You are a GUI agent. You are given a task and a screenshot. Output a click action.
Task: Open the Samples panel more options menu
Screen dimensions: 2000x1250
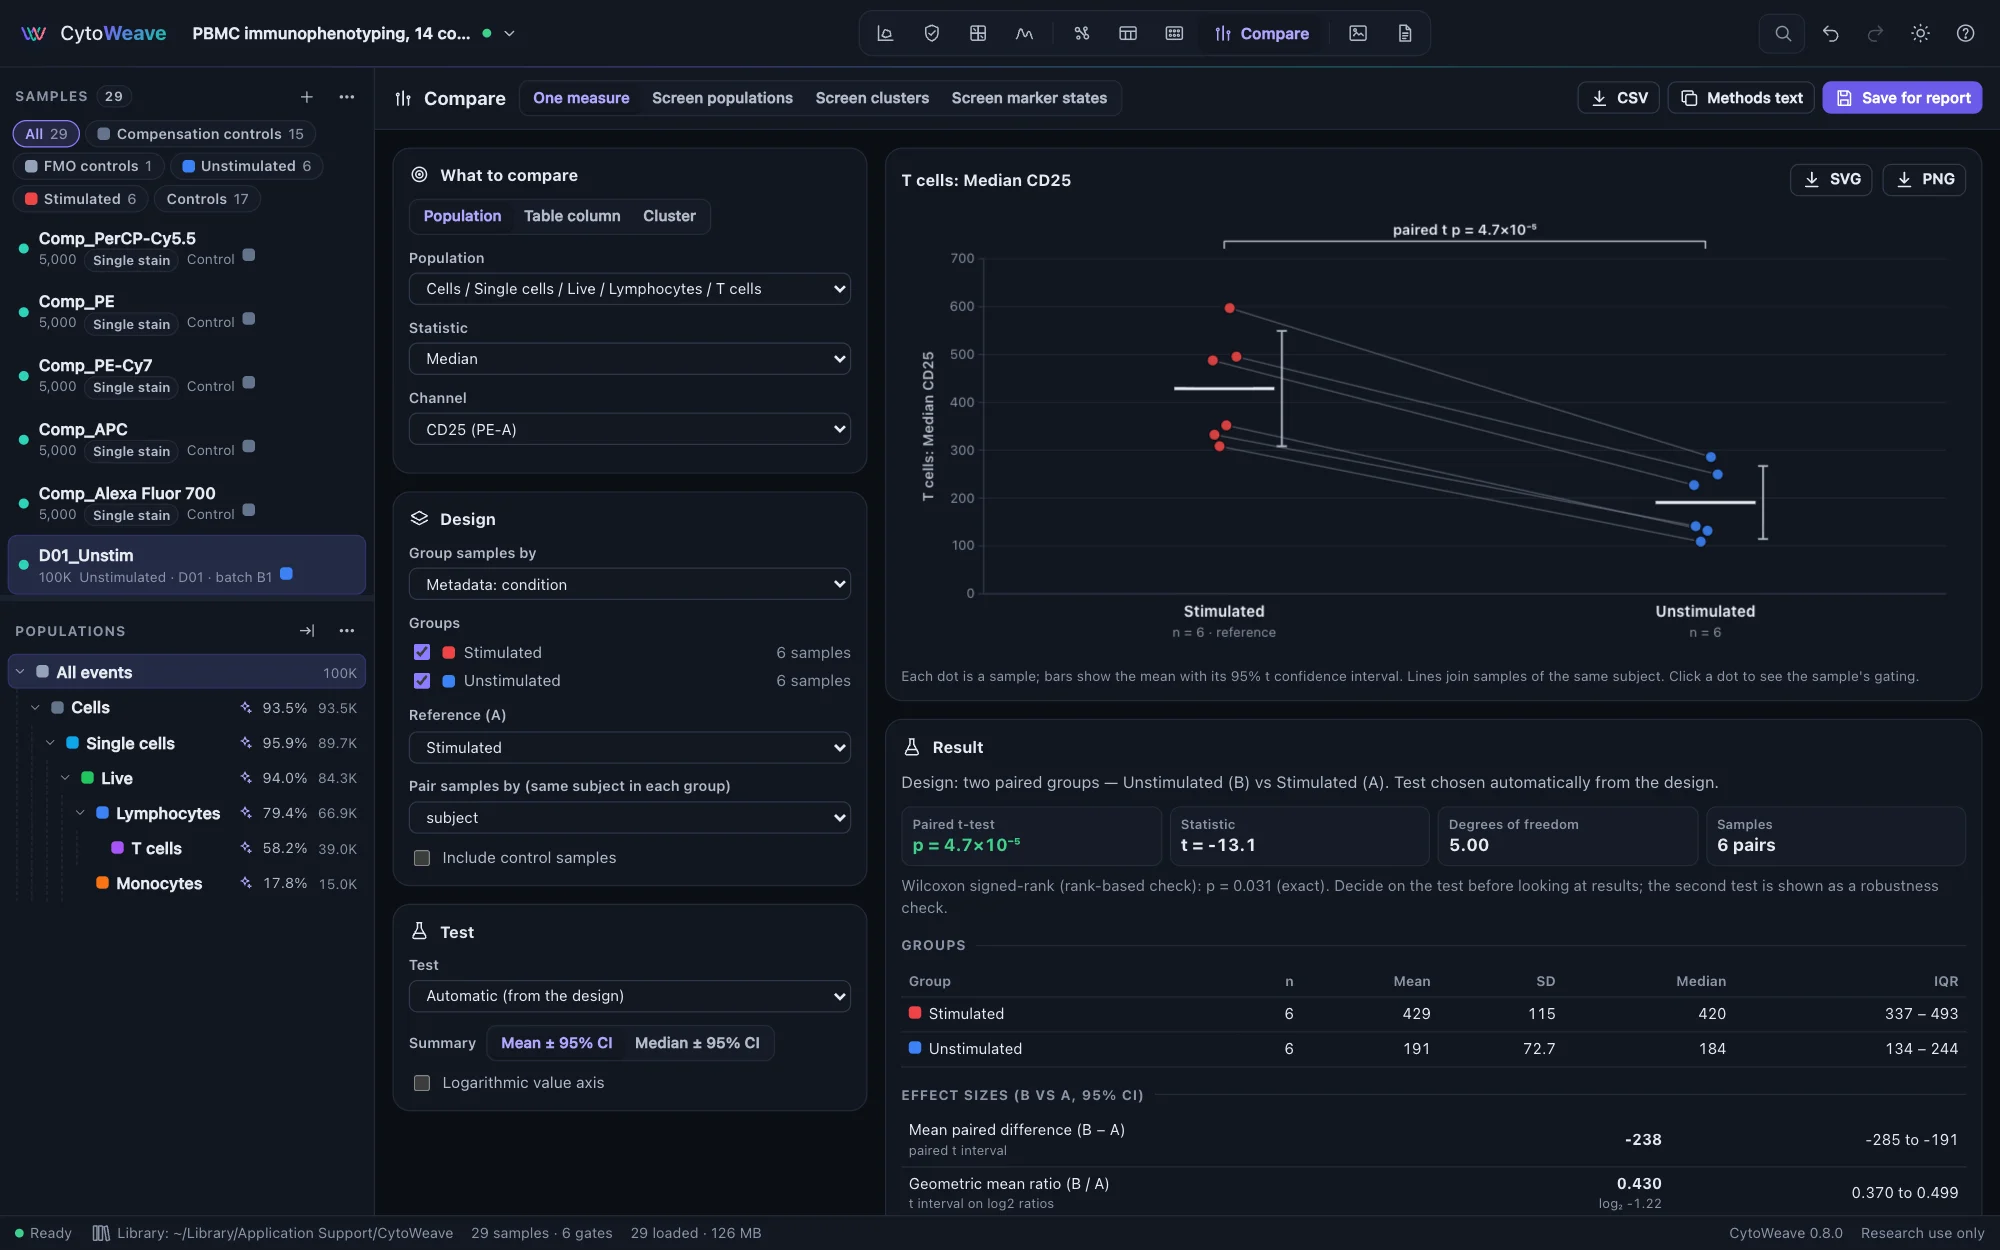(347, 96)
